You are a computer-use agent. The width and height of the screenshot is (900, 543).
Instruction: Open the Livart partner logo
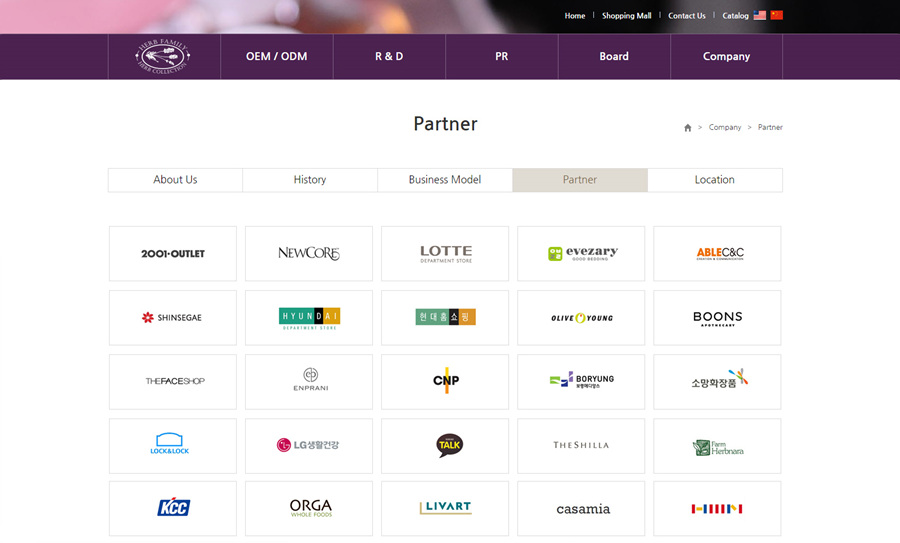[x=445, y=509]
